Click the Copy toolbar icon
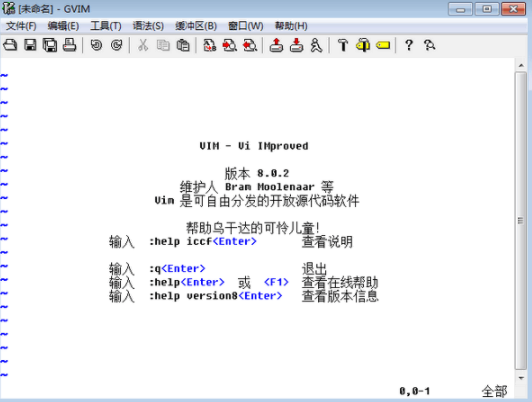This screenshot has width=532, height=402. (163, 45)
